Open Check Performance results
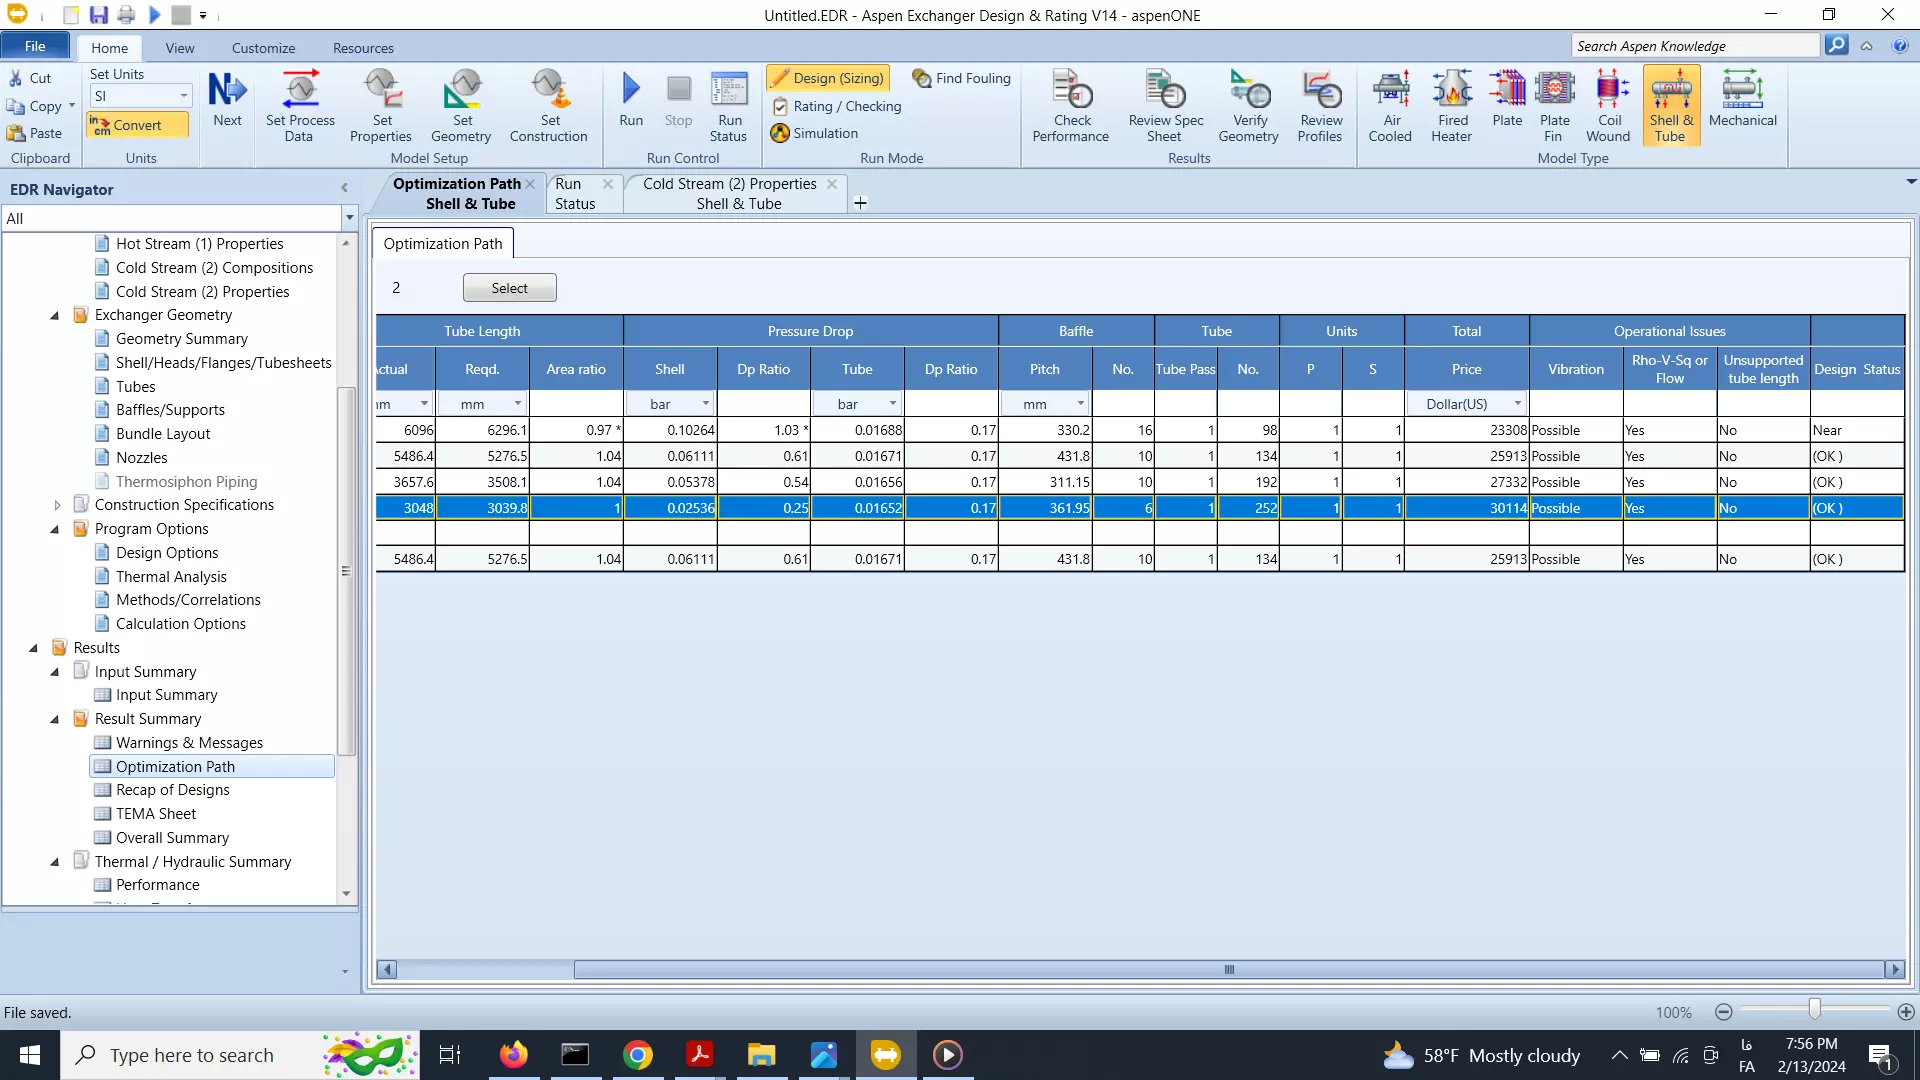This screenshot has height=1080, width=1920. [x=1071, y=107]
